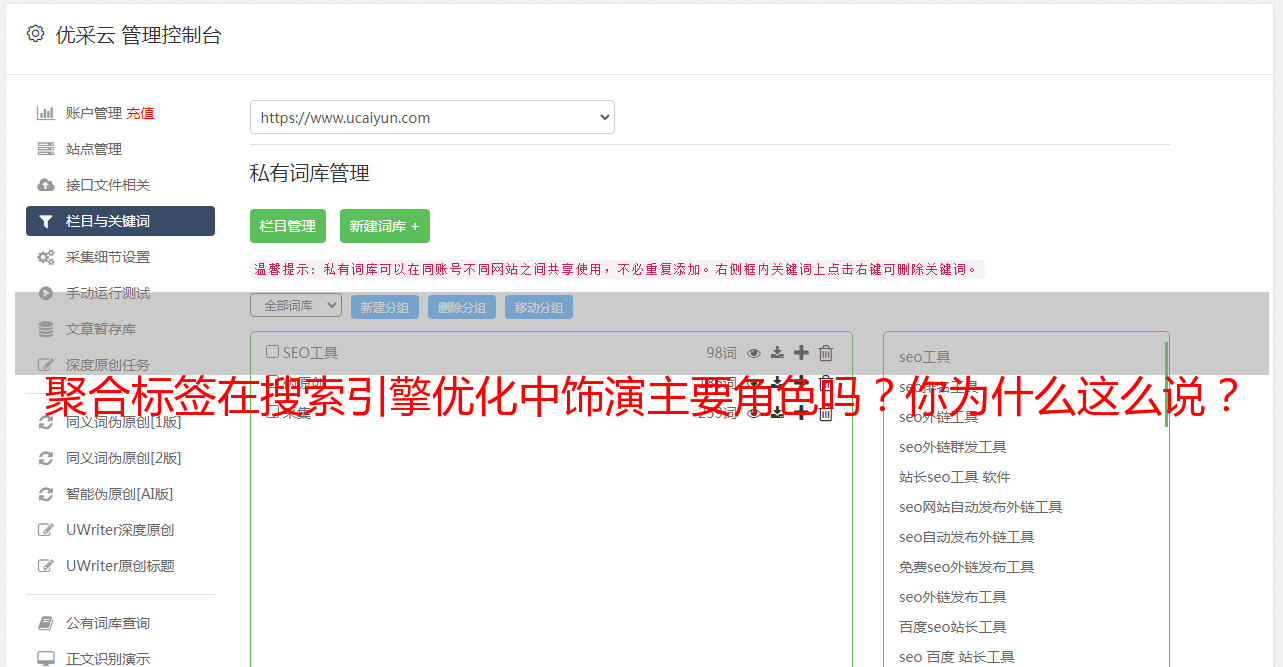Open UWriter原创标题 edit icon

[x=46, y=566]
